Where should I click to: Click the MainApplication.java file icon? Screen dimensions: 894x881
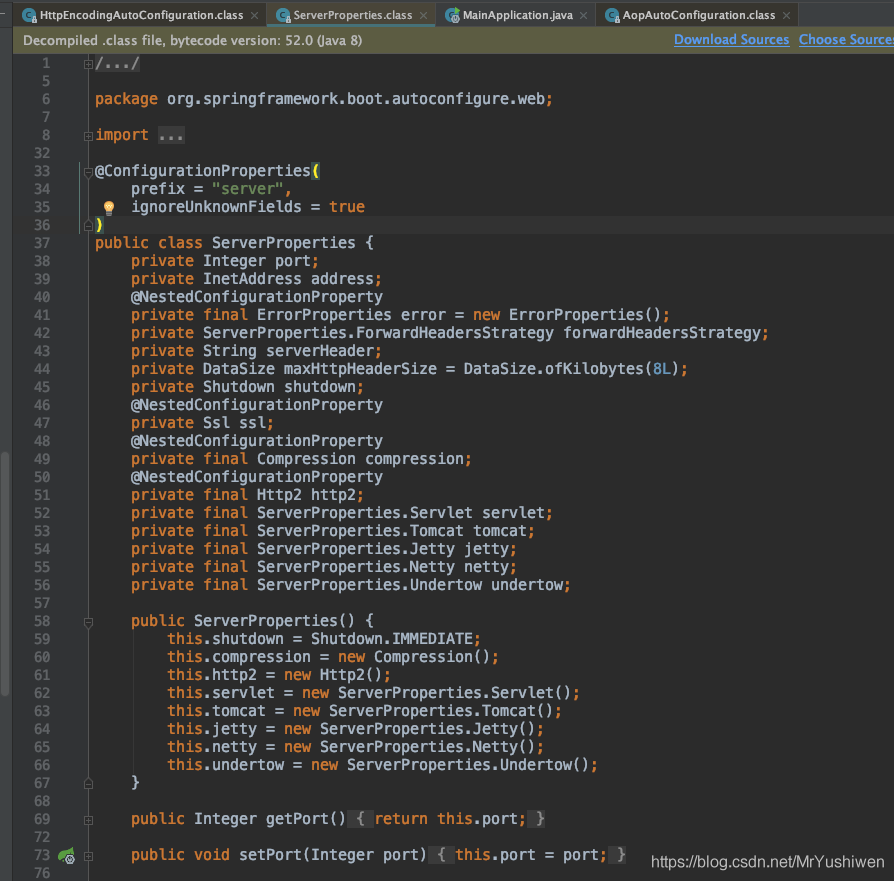452,16
